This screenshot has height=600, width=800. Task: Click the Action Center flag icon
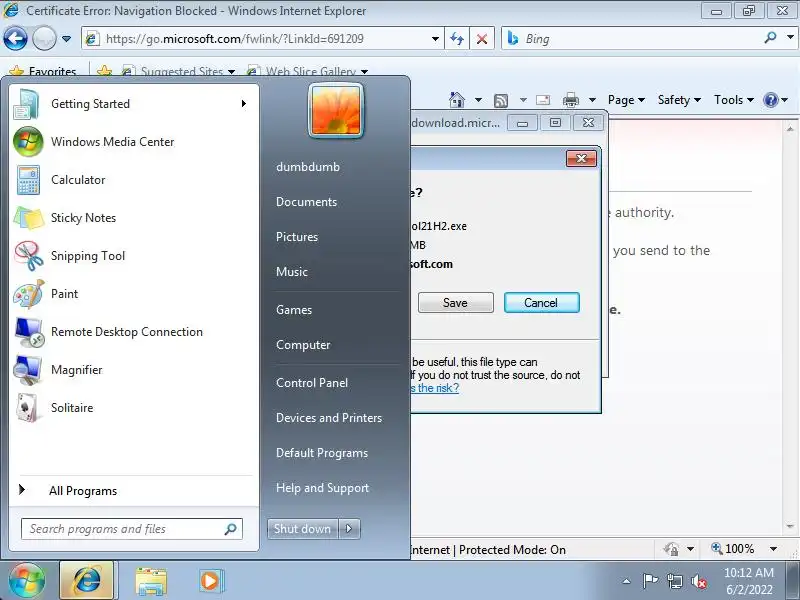650,581
